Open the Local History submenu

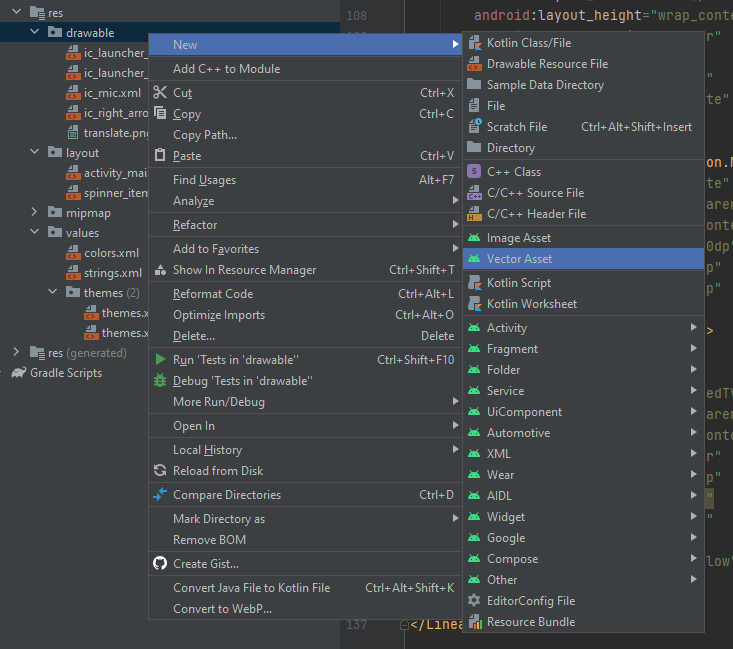[x=305, y=450]
